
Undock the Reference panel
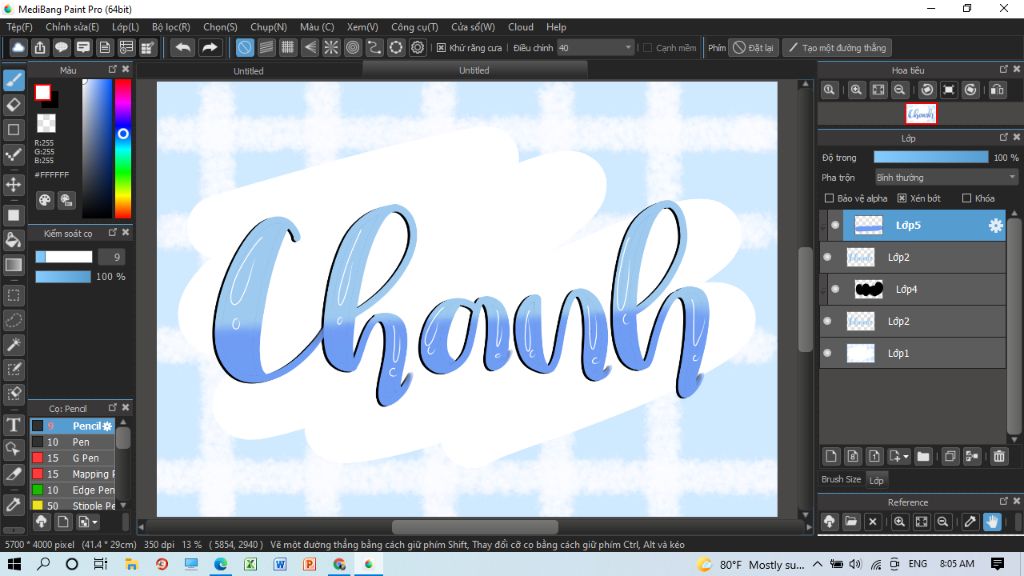tap(1004, 502)
